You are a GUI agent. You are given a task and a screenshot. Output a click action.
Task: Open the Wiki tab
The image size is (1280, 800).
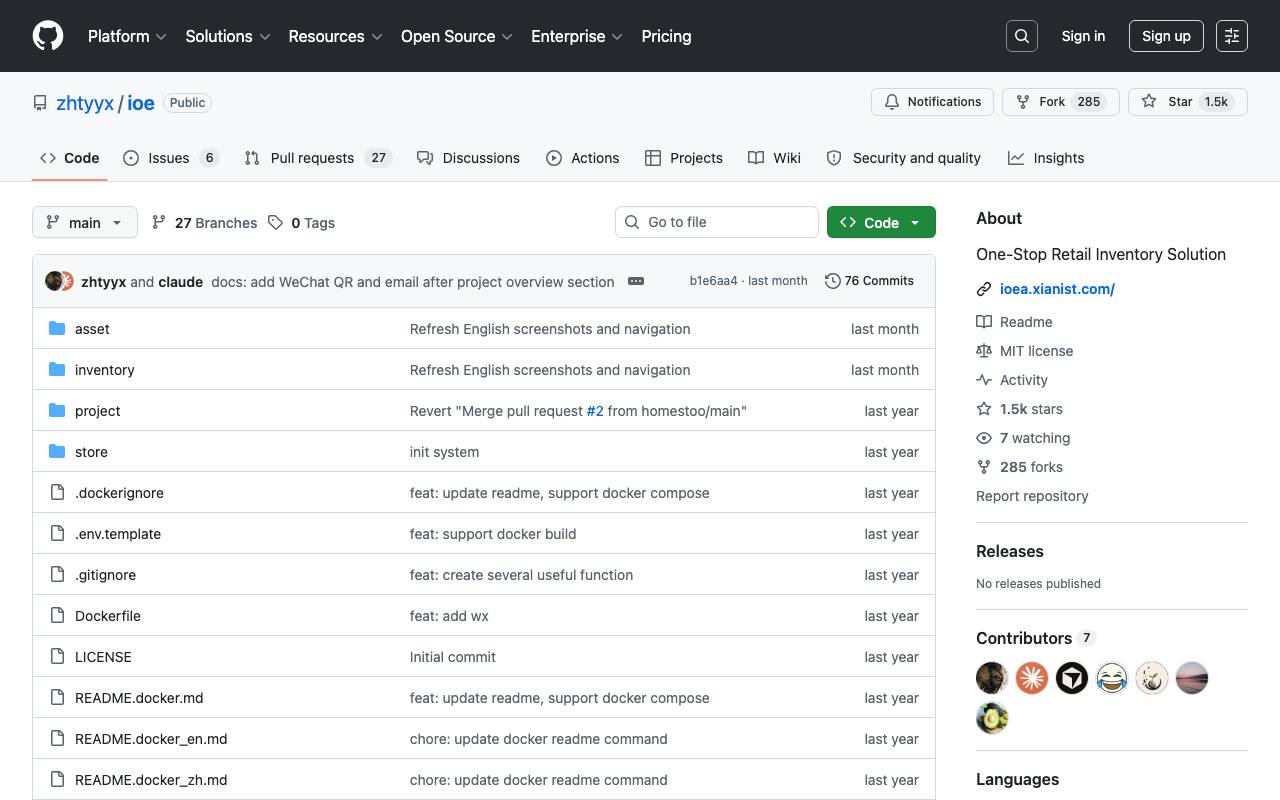click(x=775, y=158)
